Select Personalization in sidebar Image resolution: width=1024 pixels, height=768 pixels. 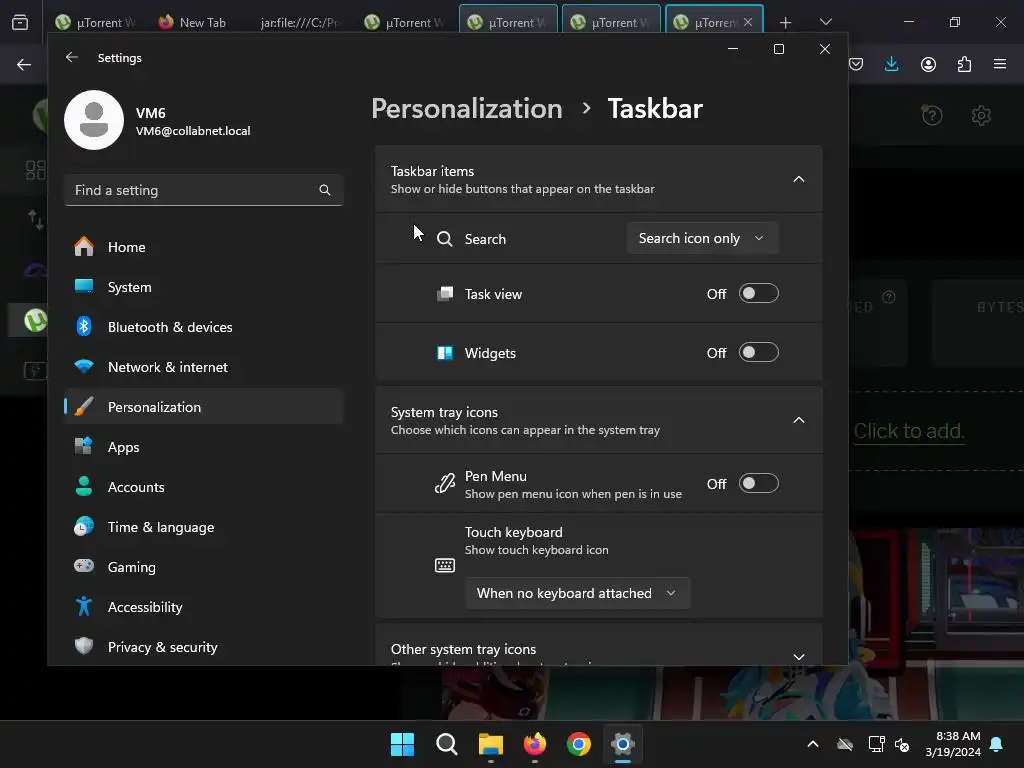[x=203, y=407]
